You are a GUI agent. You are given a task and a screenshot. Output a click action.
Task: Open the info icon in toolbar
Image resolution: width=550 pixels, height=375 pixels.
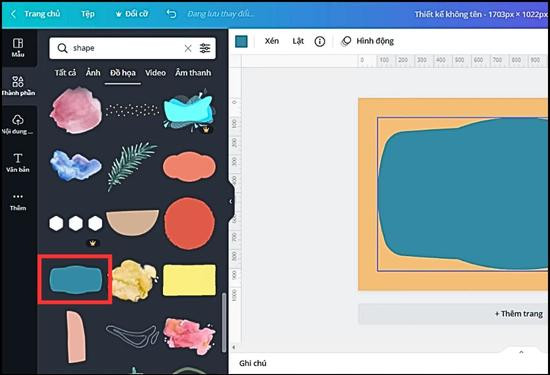click(320, 41)
